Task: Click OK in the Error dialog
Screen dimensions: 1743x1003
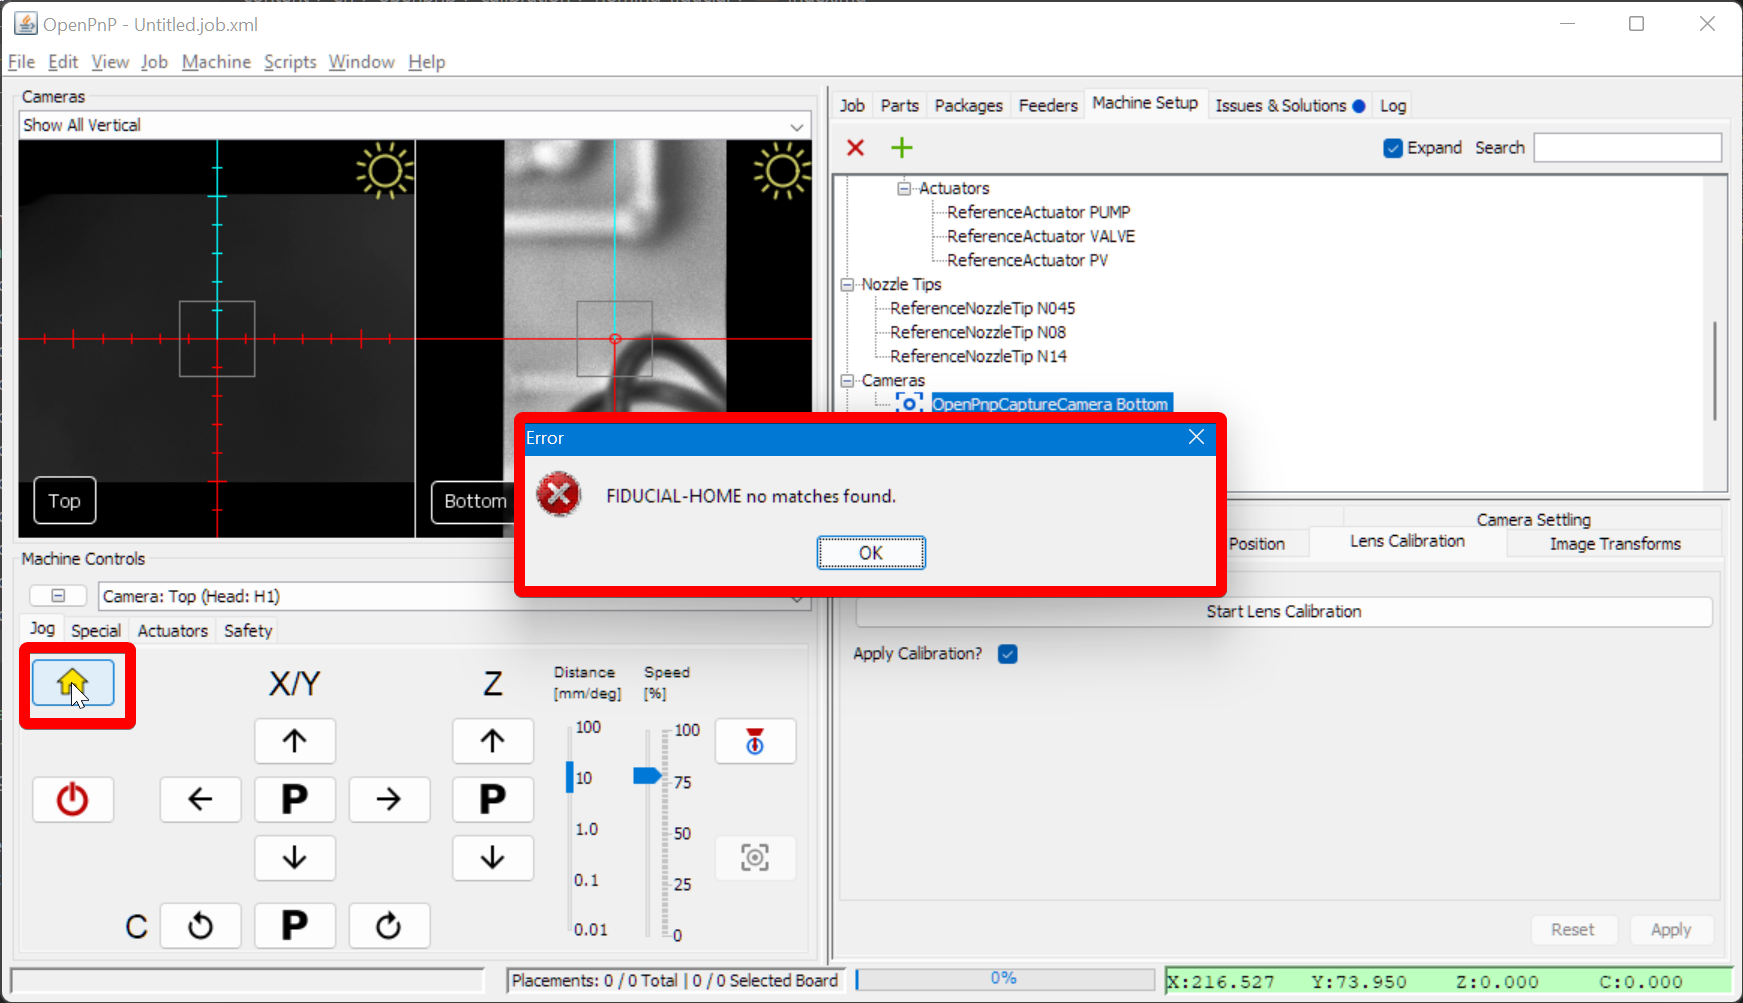Action: (x=870, y=553)
